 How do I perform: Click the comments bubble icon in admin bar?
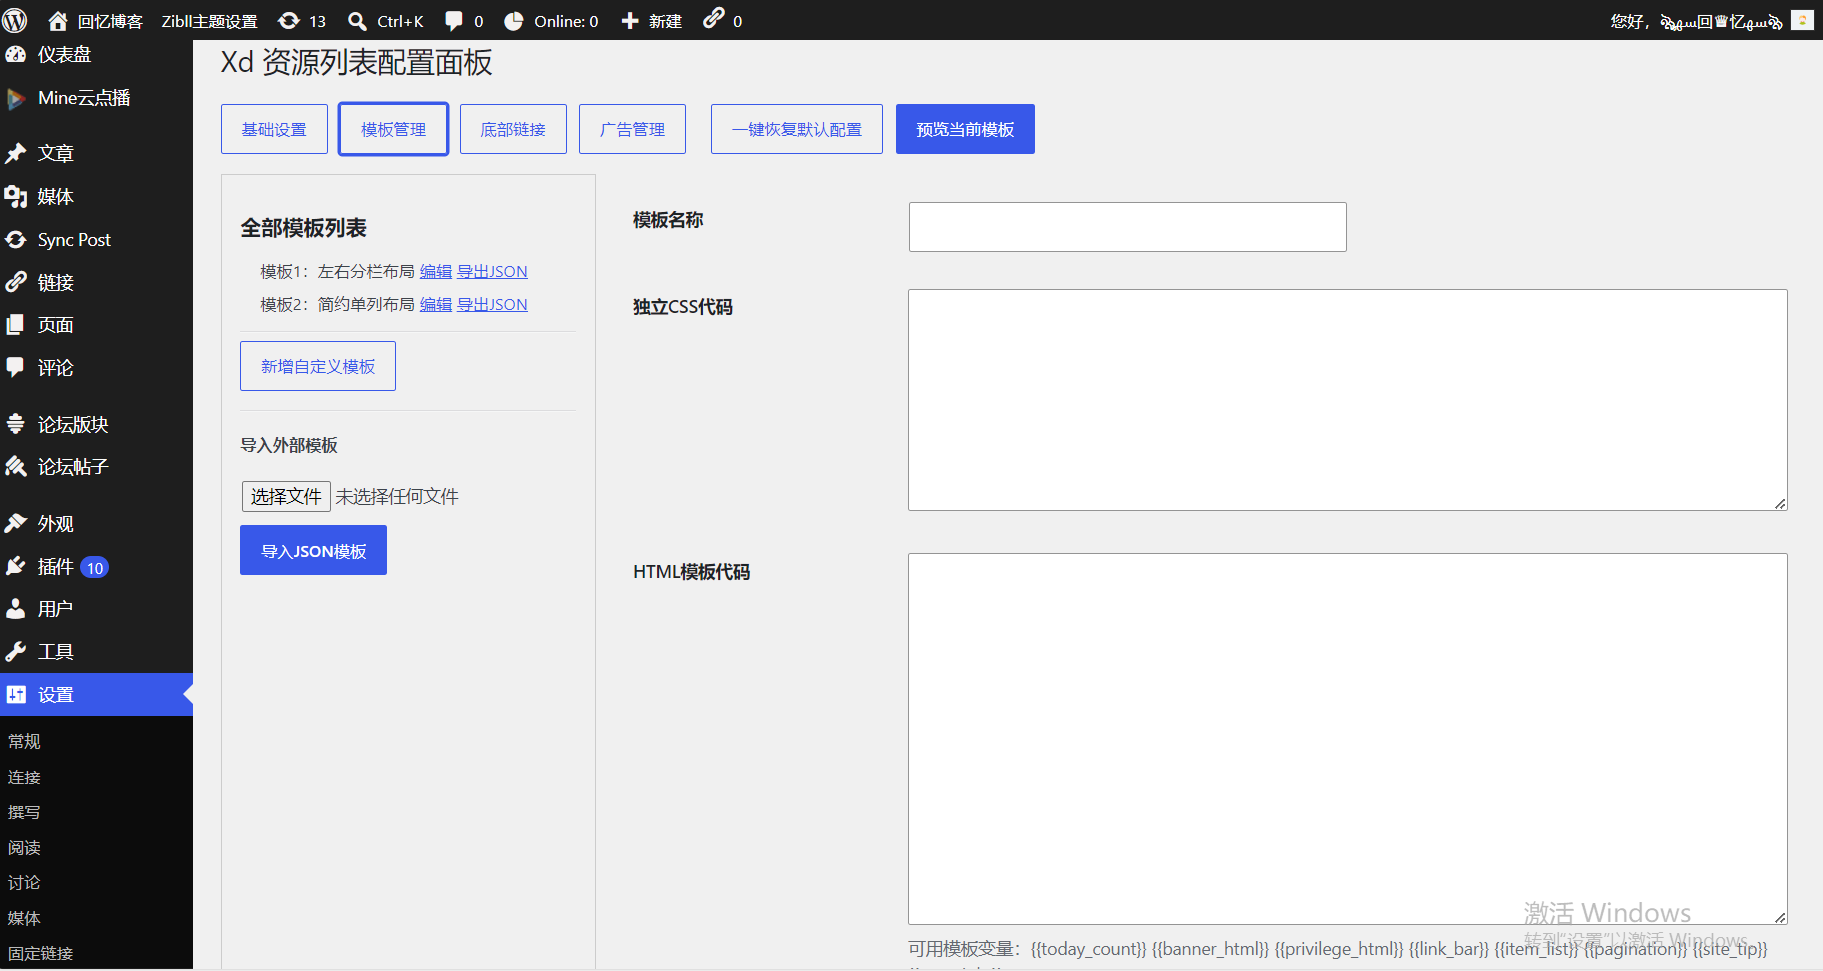click(x=454, y=21)
